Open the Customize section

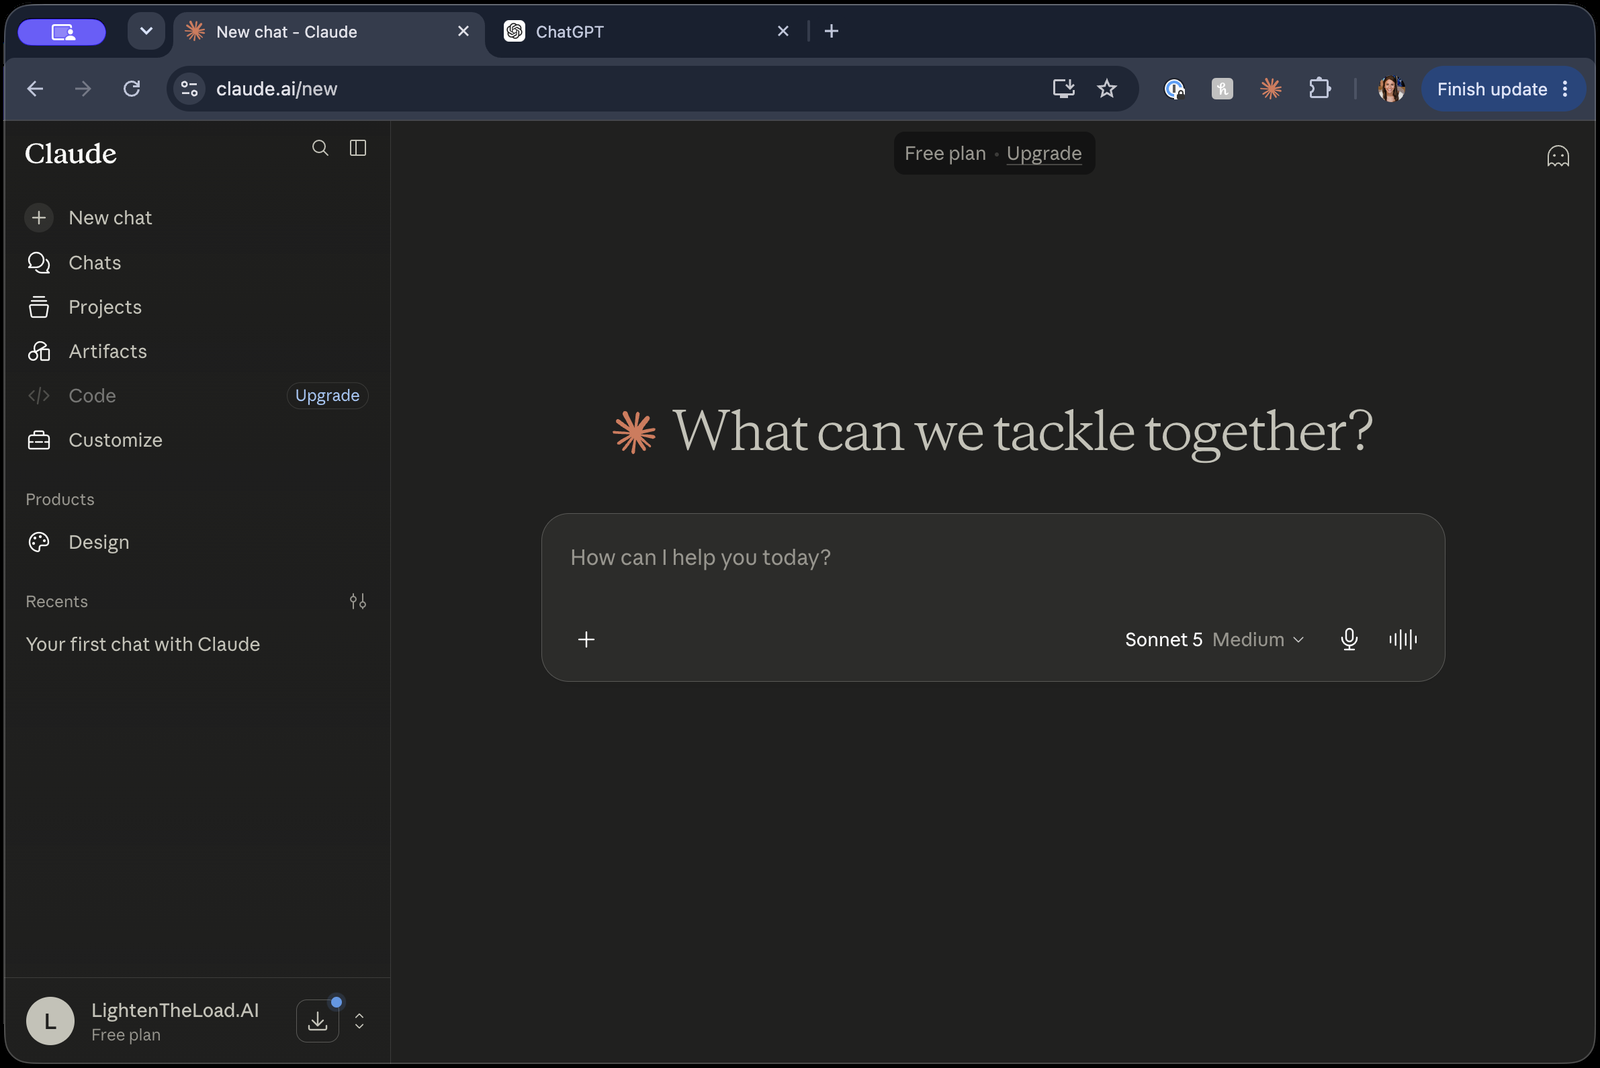(x=197, y=440)
